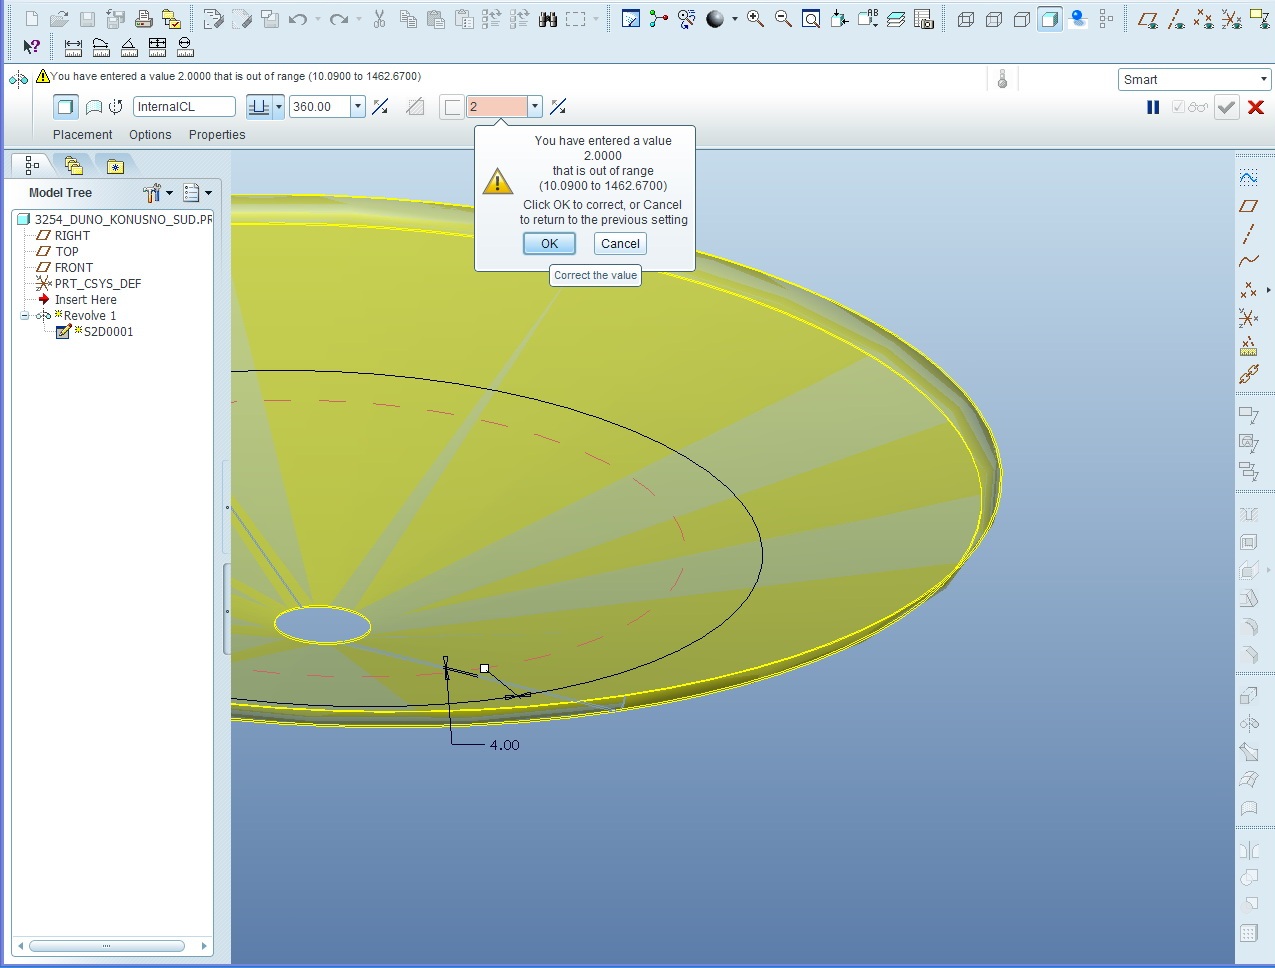Cancel the Revolve feature with red X
The image size is (1275, 968).
point(1257,107)
